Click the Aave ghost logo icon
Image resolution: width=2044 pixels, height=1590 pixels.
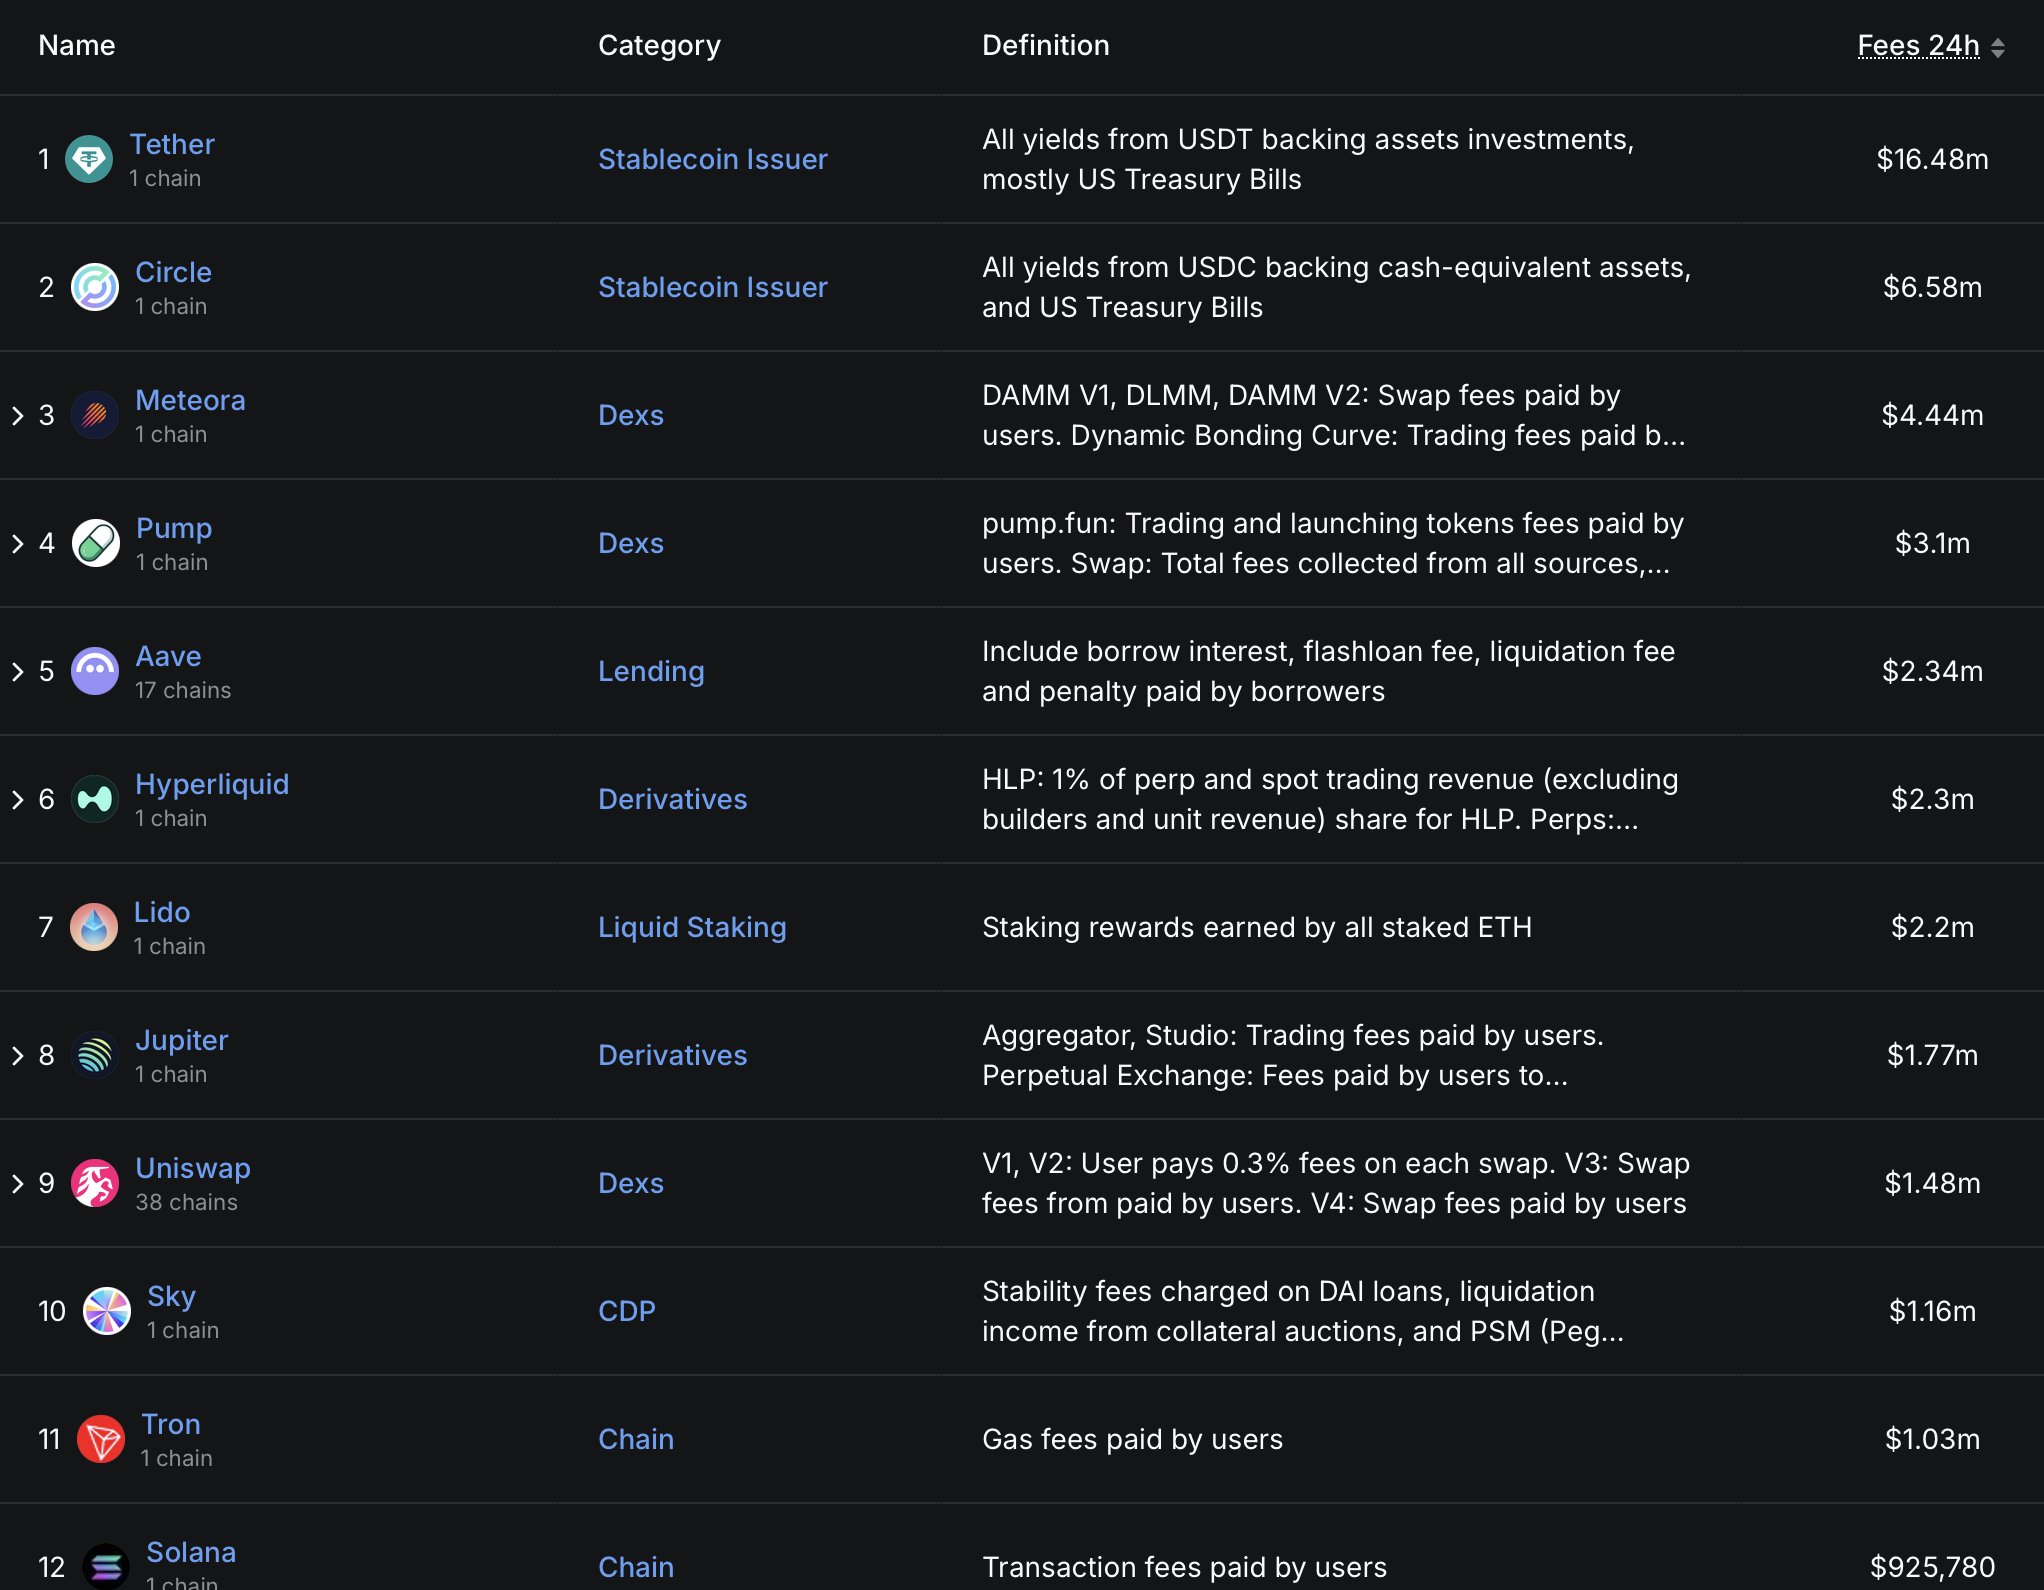click(95, 671)
